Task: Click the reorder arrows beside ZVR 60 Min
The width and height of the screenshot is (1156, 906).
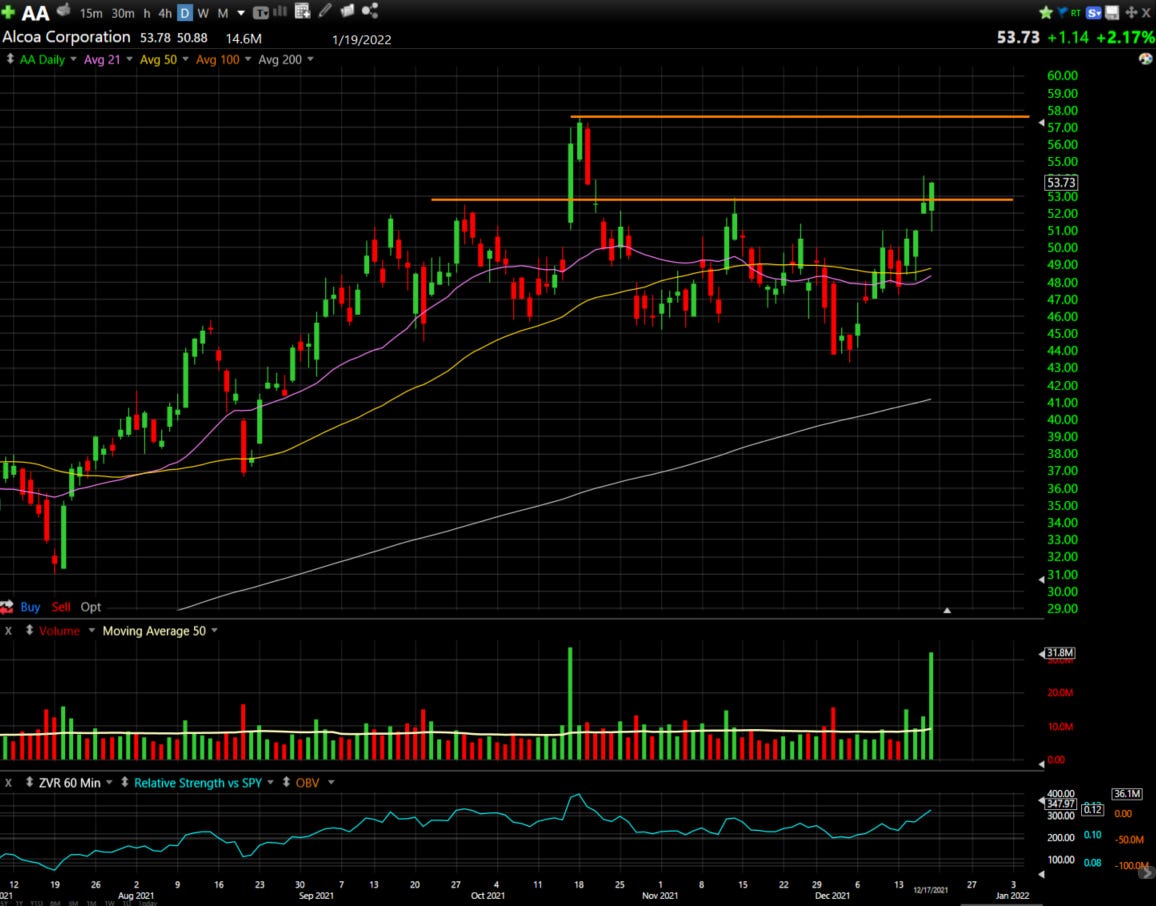Action: 29,782
